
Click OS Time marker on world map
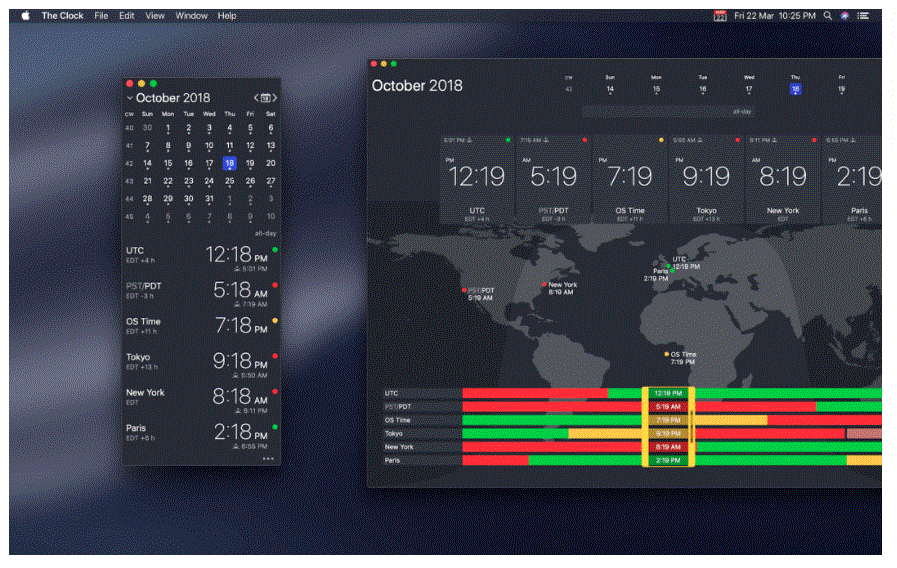tap(666, 355)
